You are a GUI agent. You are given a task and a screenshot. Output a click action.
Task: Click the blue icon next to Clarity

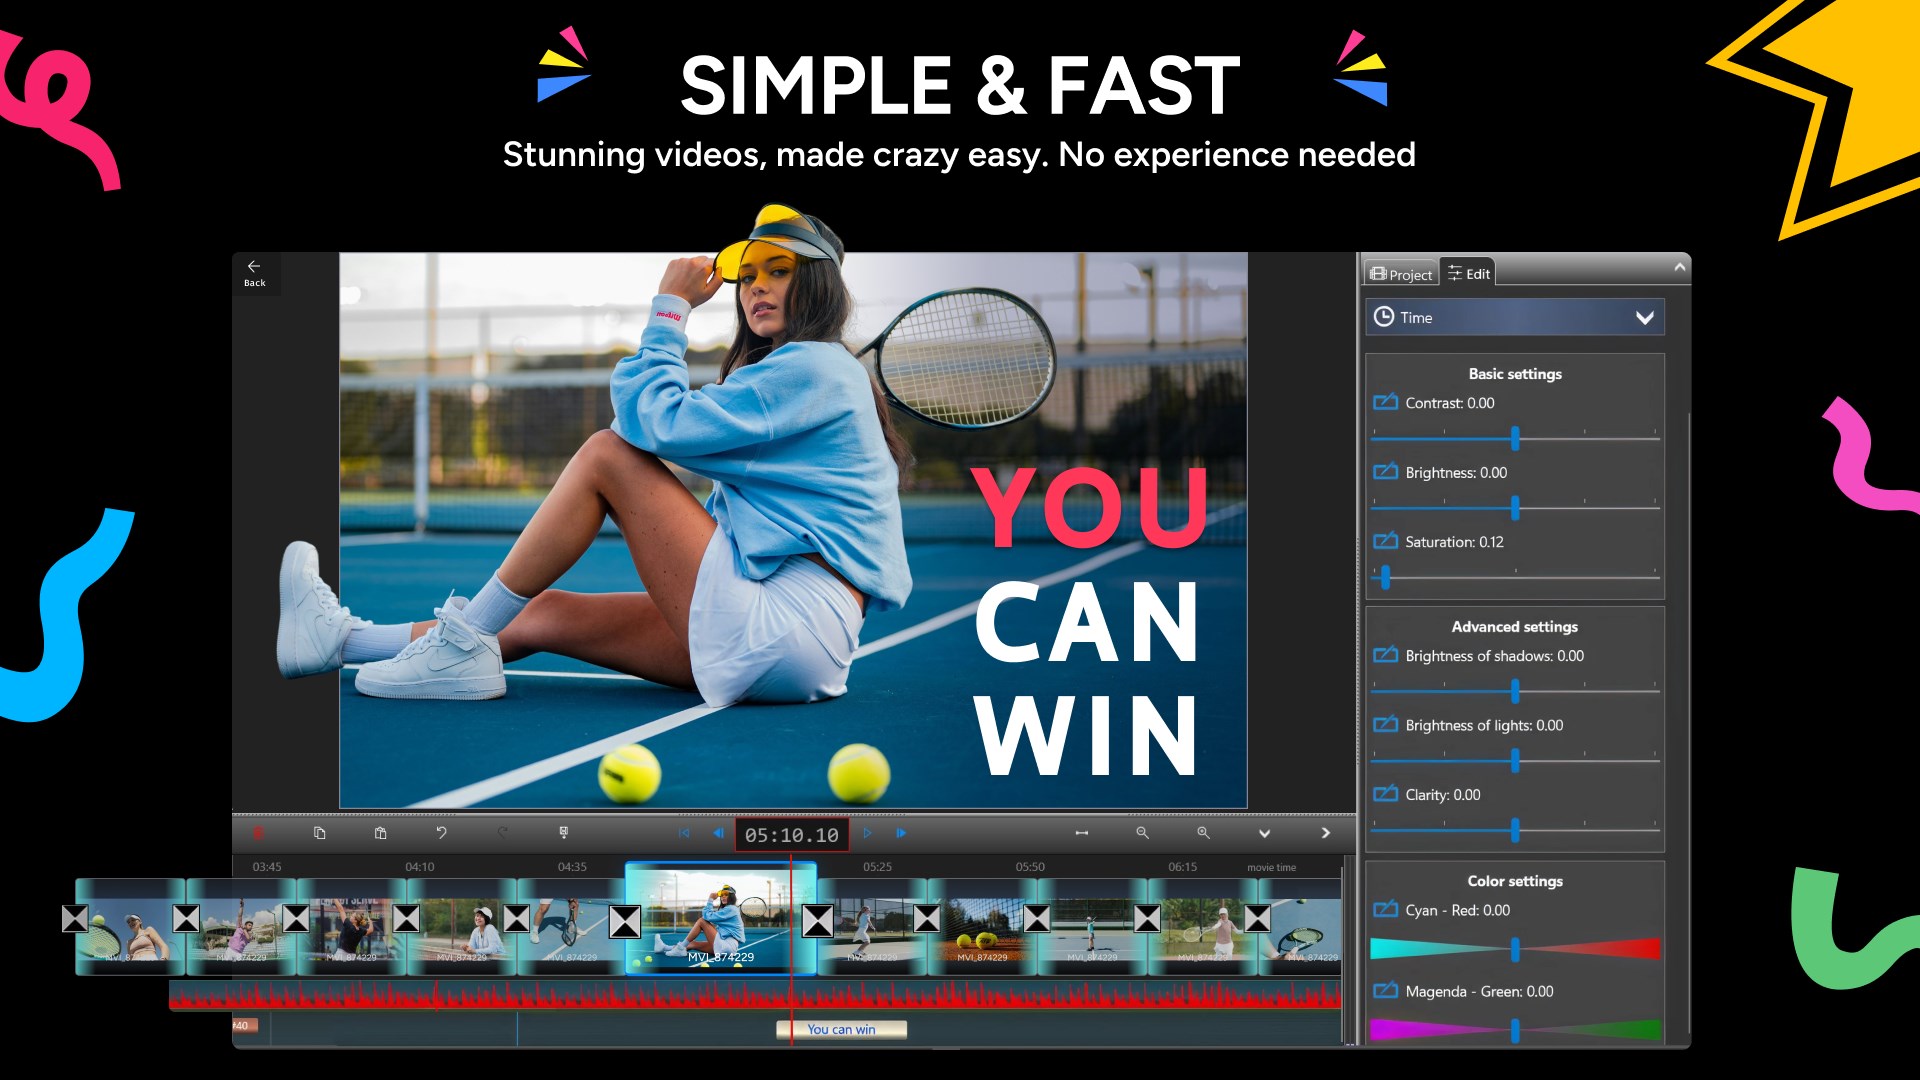pyautogui.click(x=1386, y=794)
